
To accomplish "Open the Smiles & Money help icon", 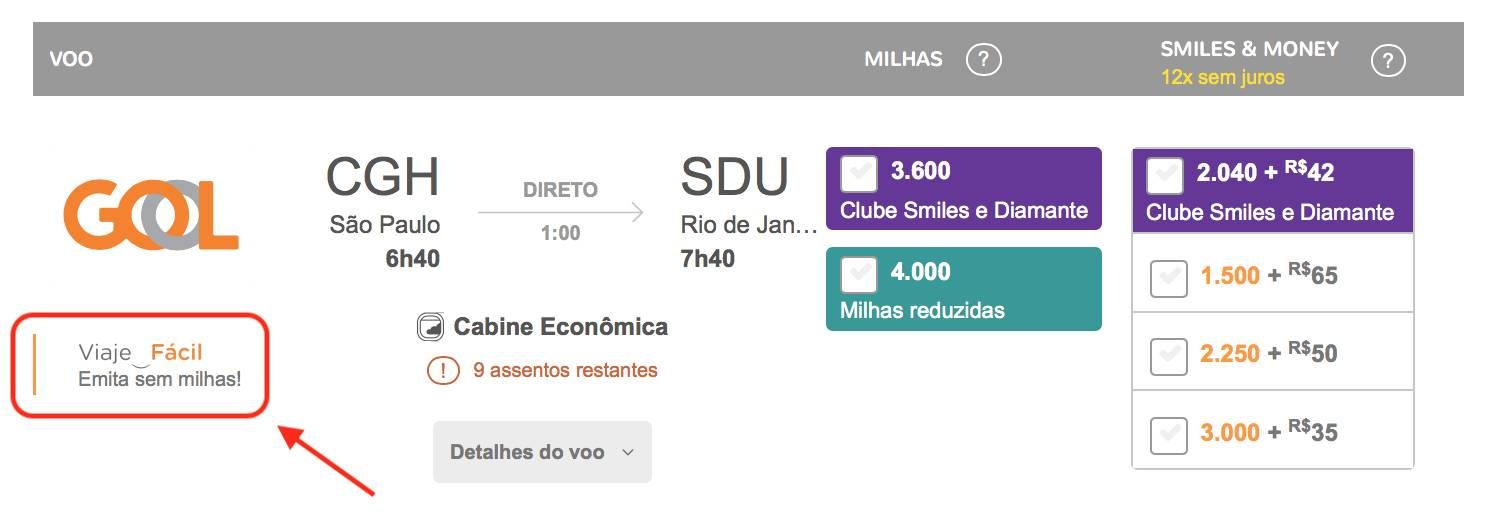I will point(1388,61).
